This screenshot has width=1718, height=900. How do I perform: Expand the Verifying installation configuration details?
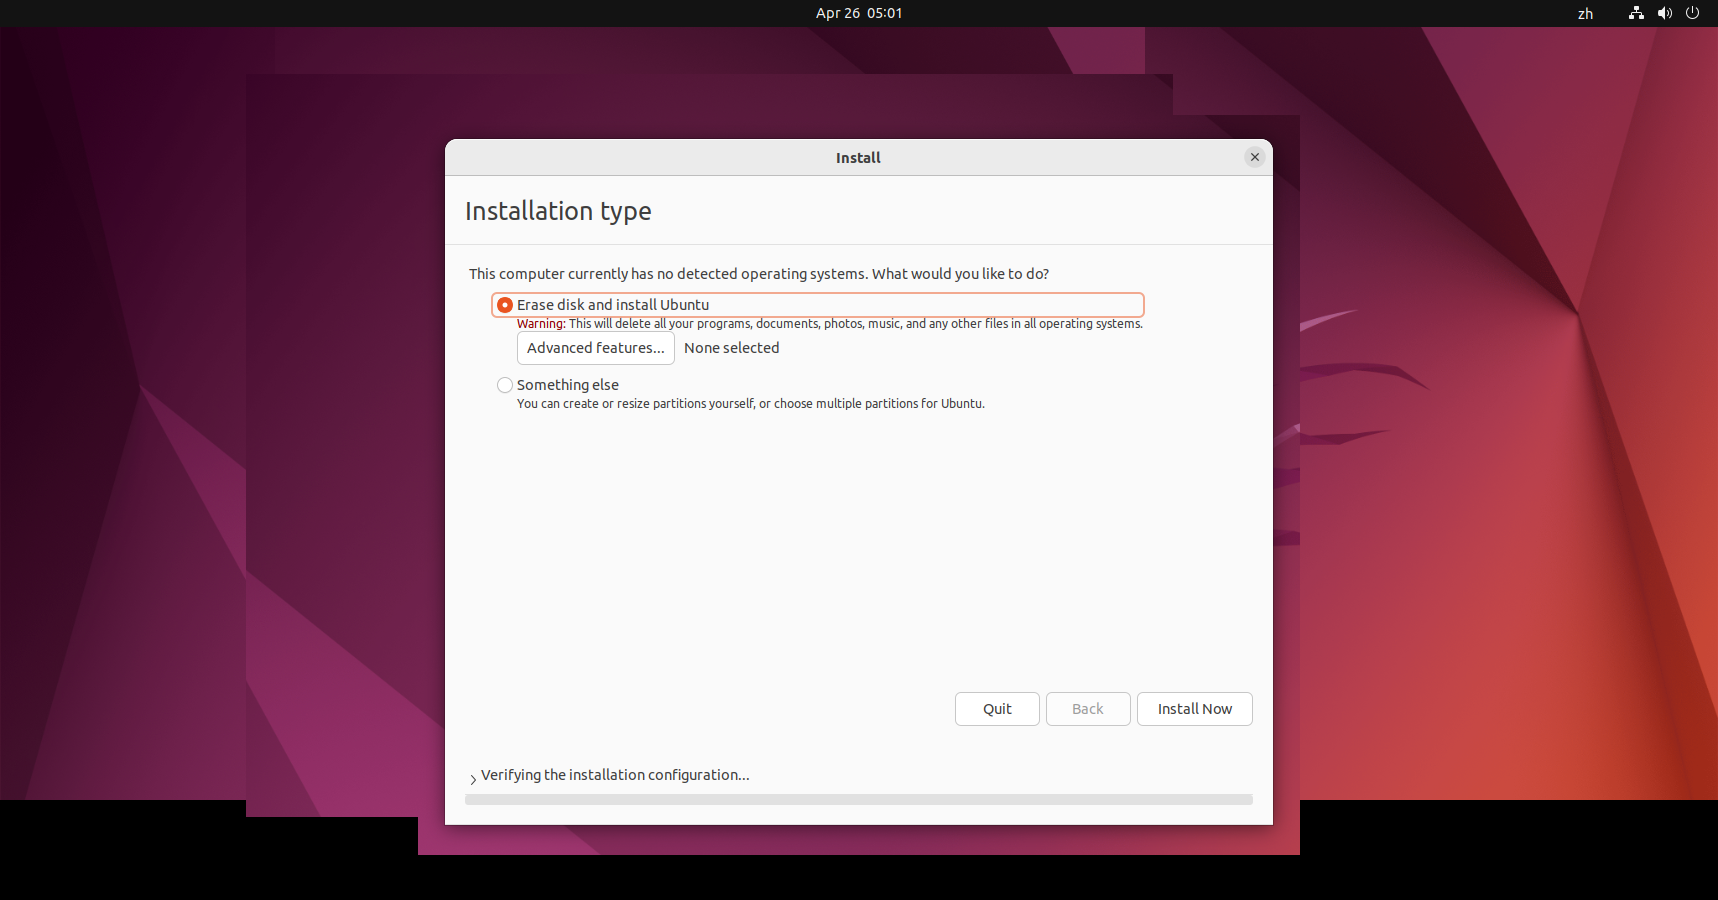tap(473, 778)
